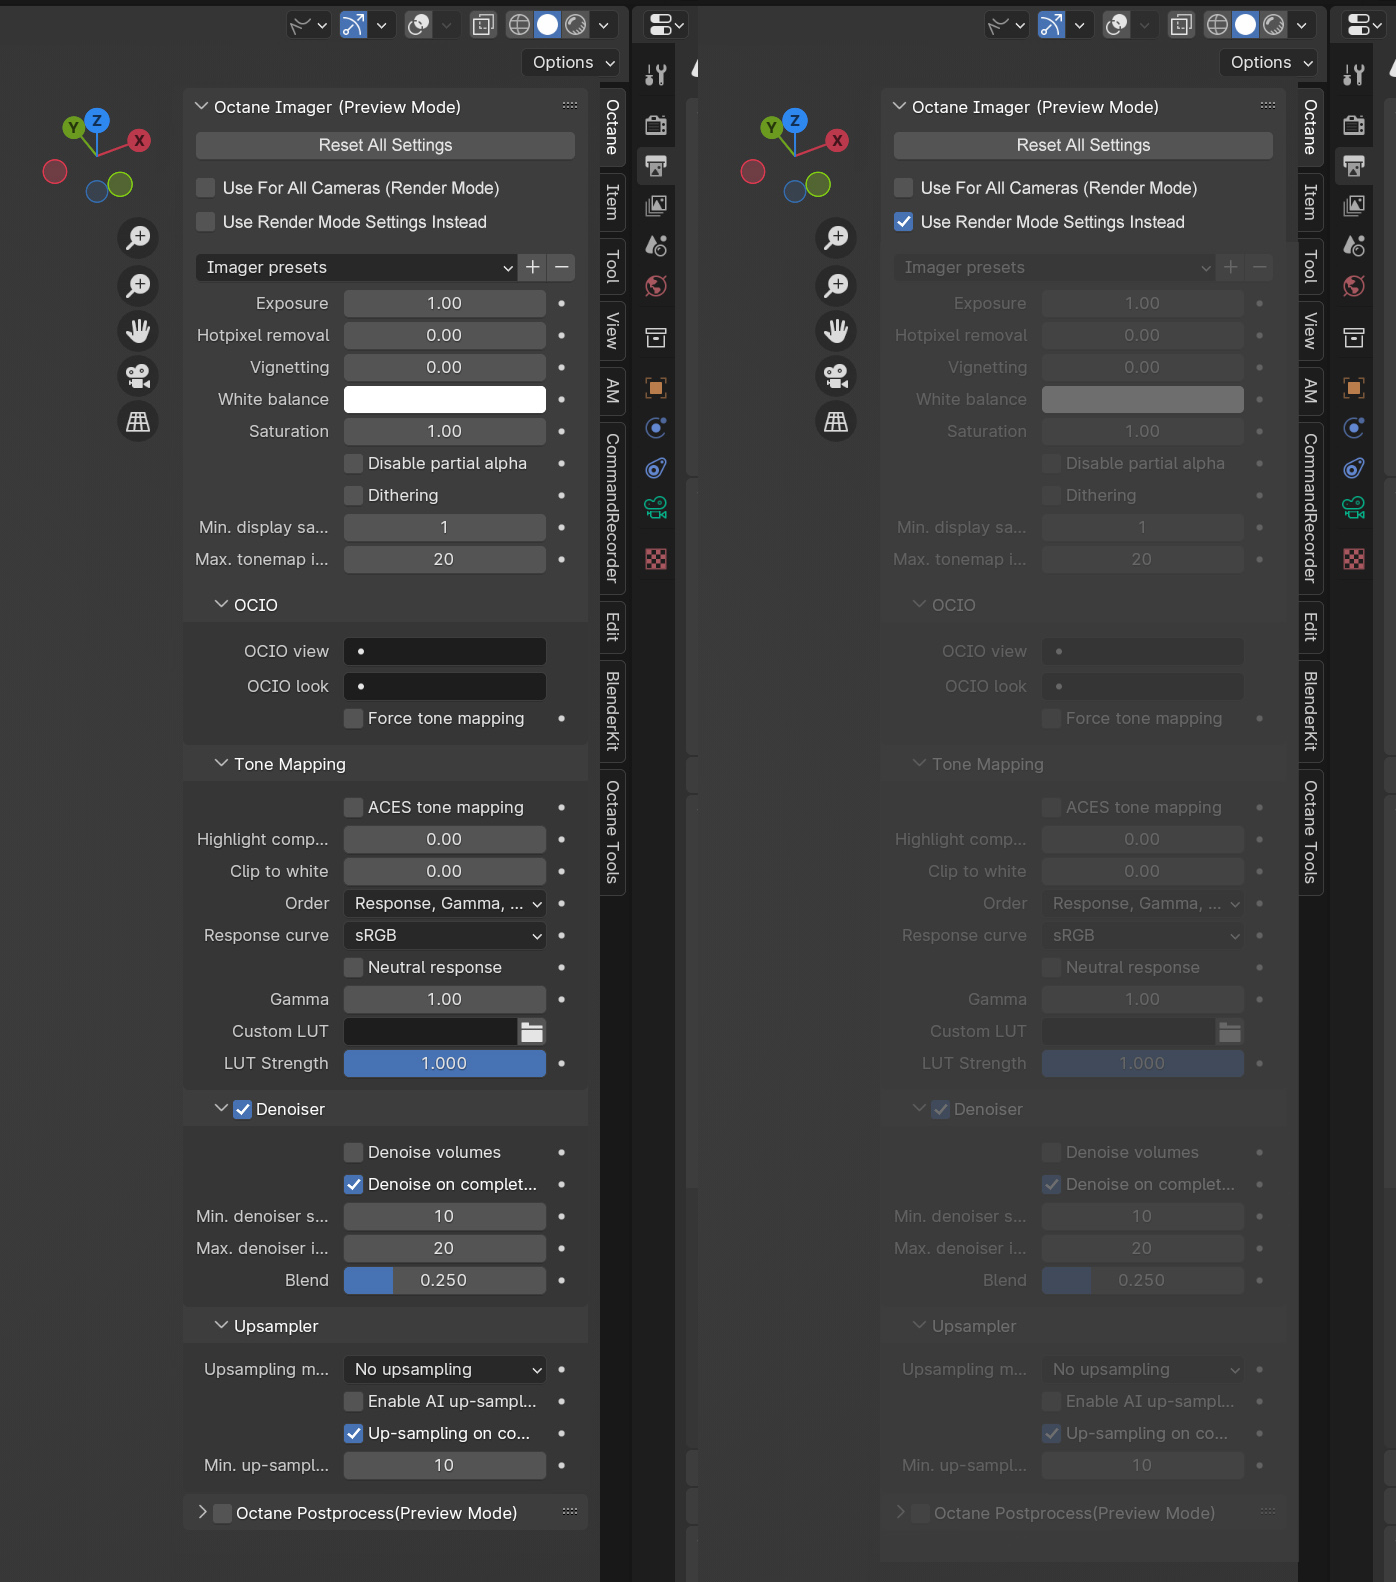Click the Exposure value field in left panel
This screenshot has height=1582, width=1396.
(445, 304)
